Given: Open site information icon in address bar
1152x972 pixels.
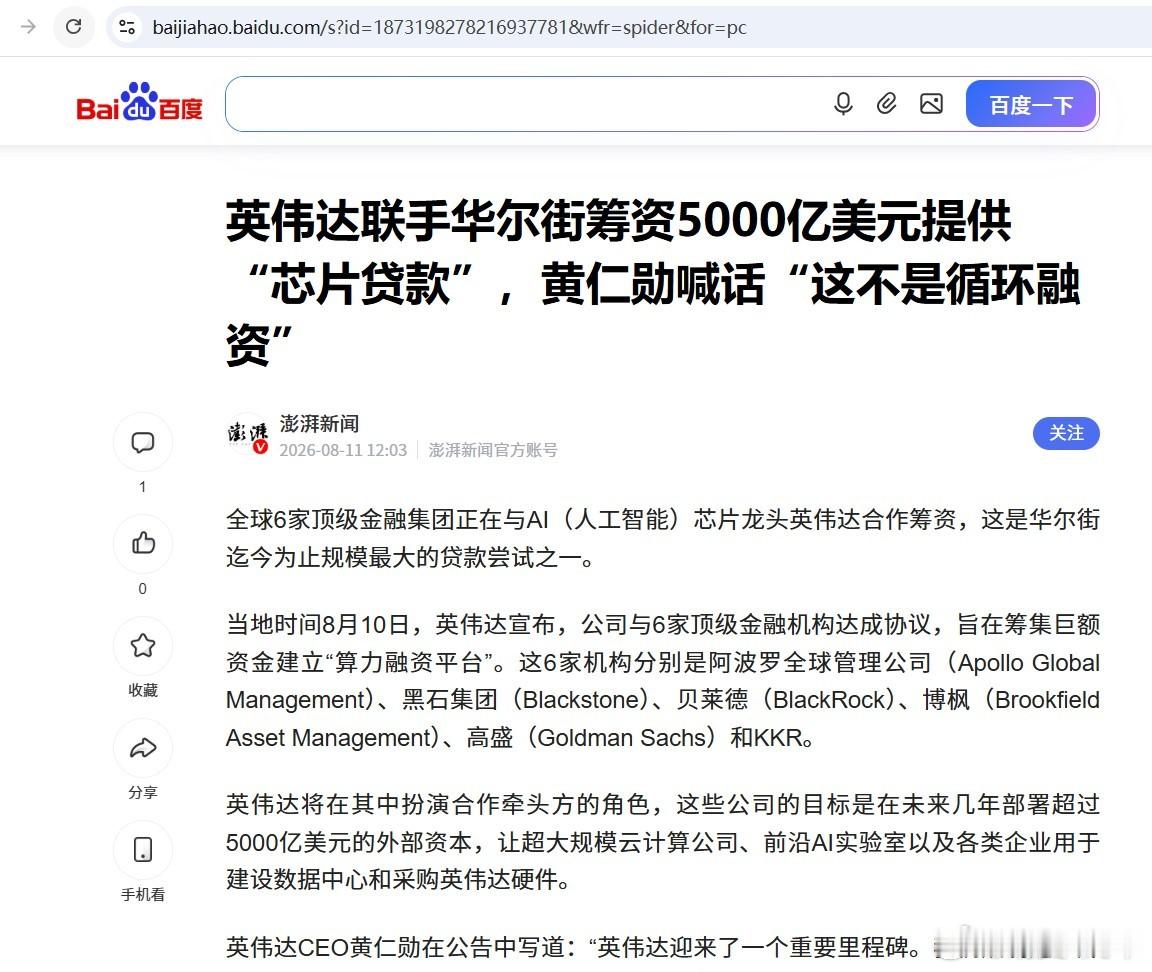Looking at the screenshot, I should 126,27.
